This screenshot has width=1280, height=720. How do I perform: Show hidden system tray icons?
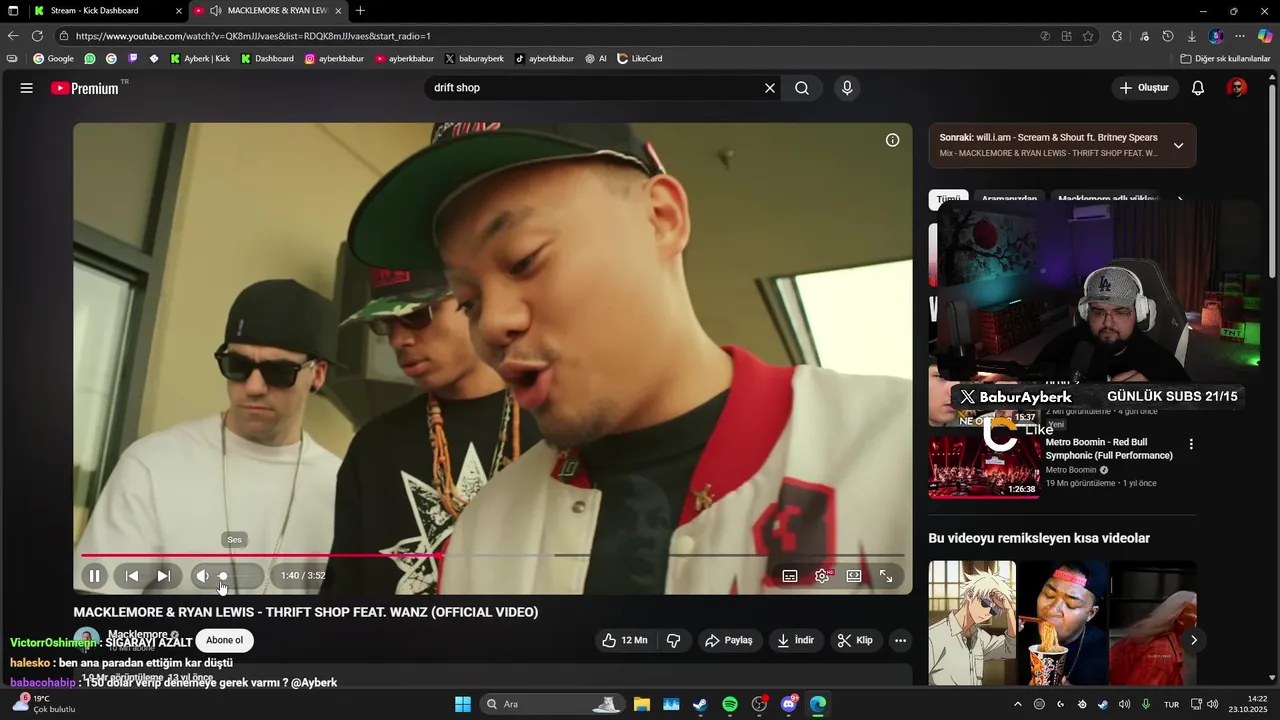pos(1018,704)
